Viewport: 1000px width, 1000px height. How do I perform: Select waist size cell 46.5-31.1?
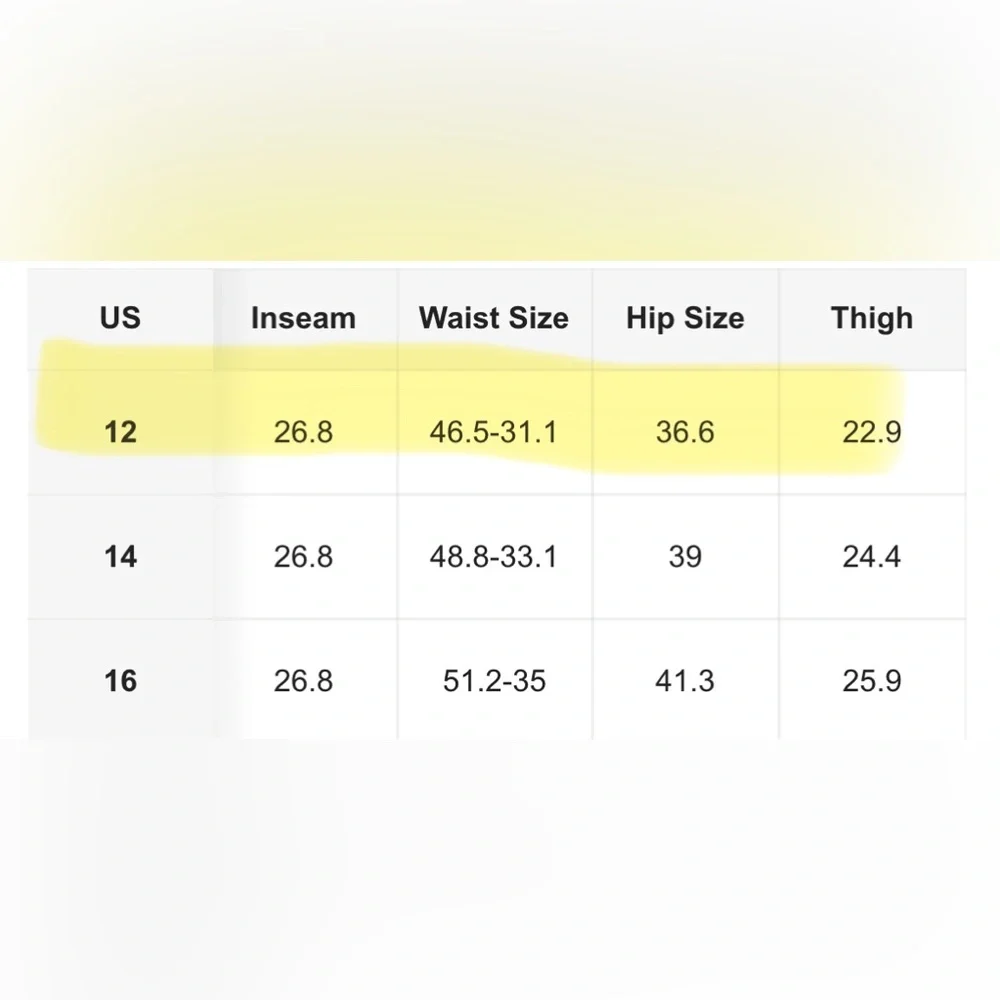pos(494,432)
